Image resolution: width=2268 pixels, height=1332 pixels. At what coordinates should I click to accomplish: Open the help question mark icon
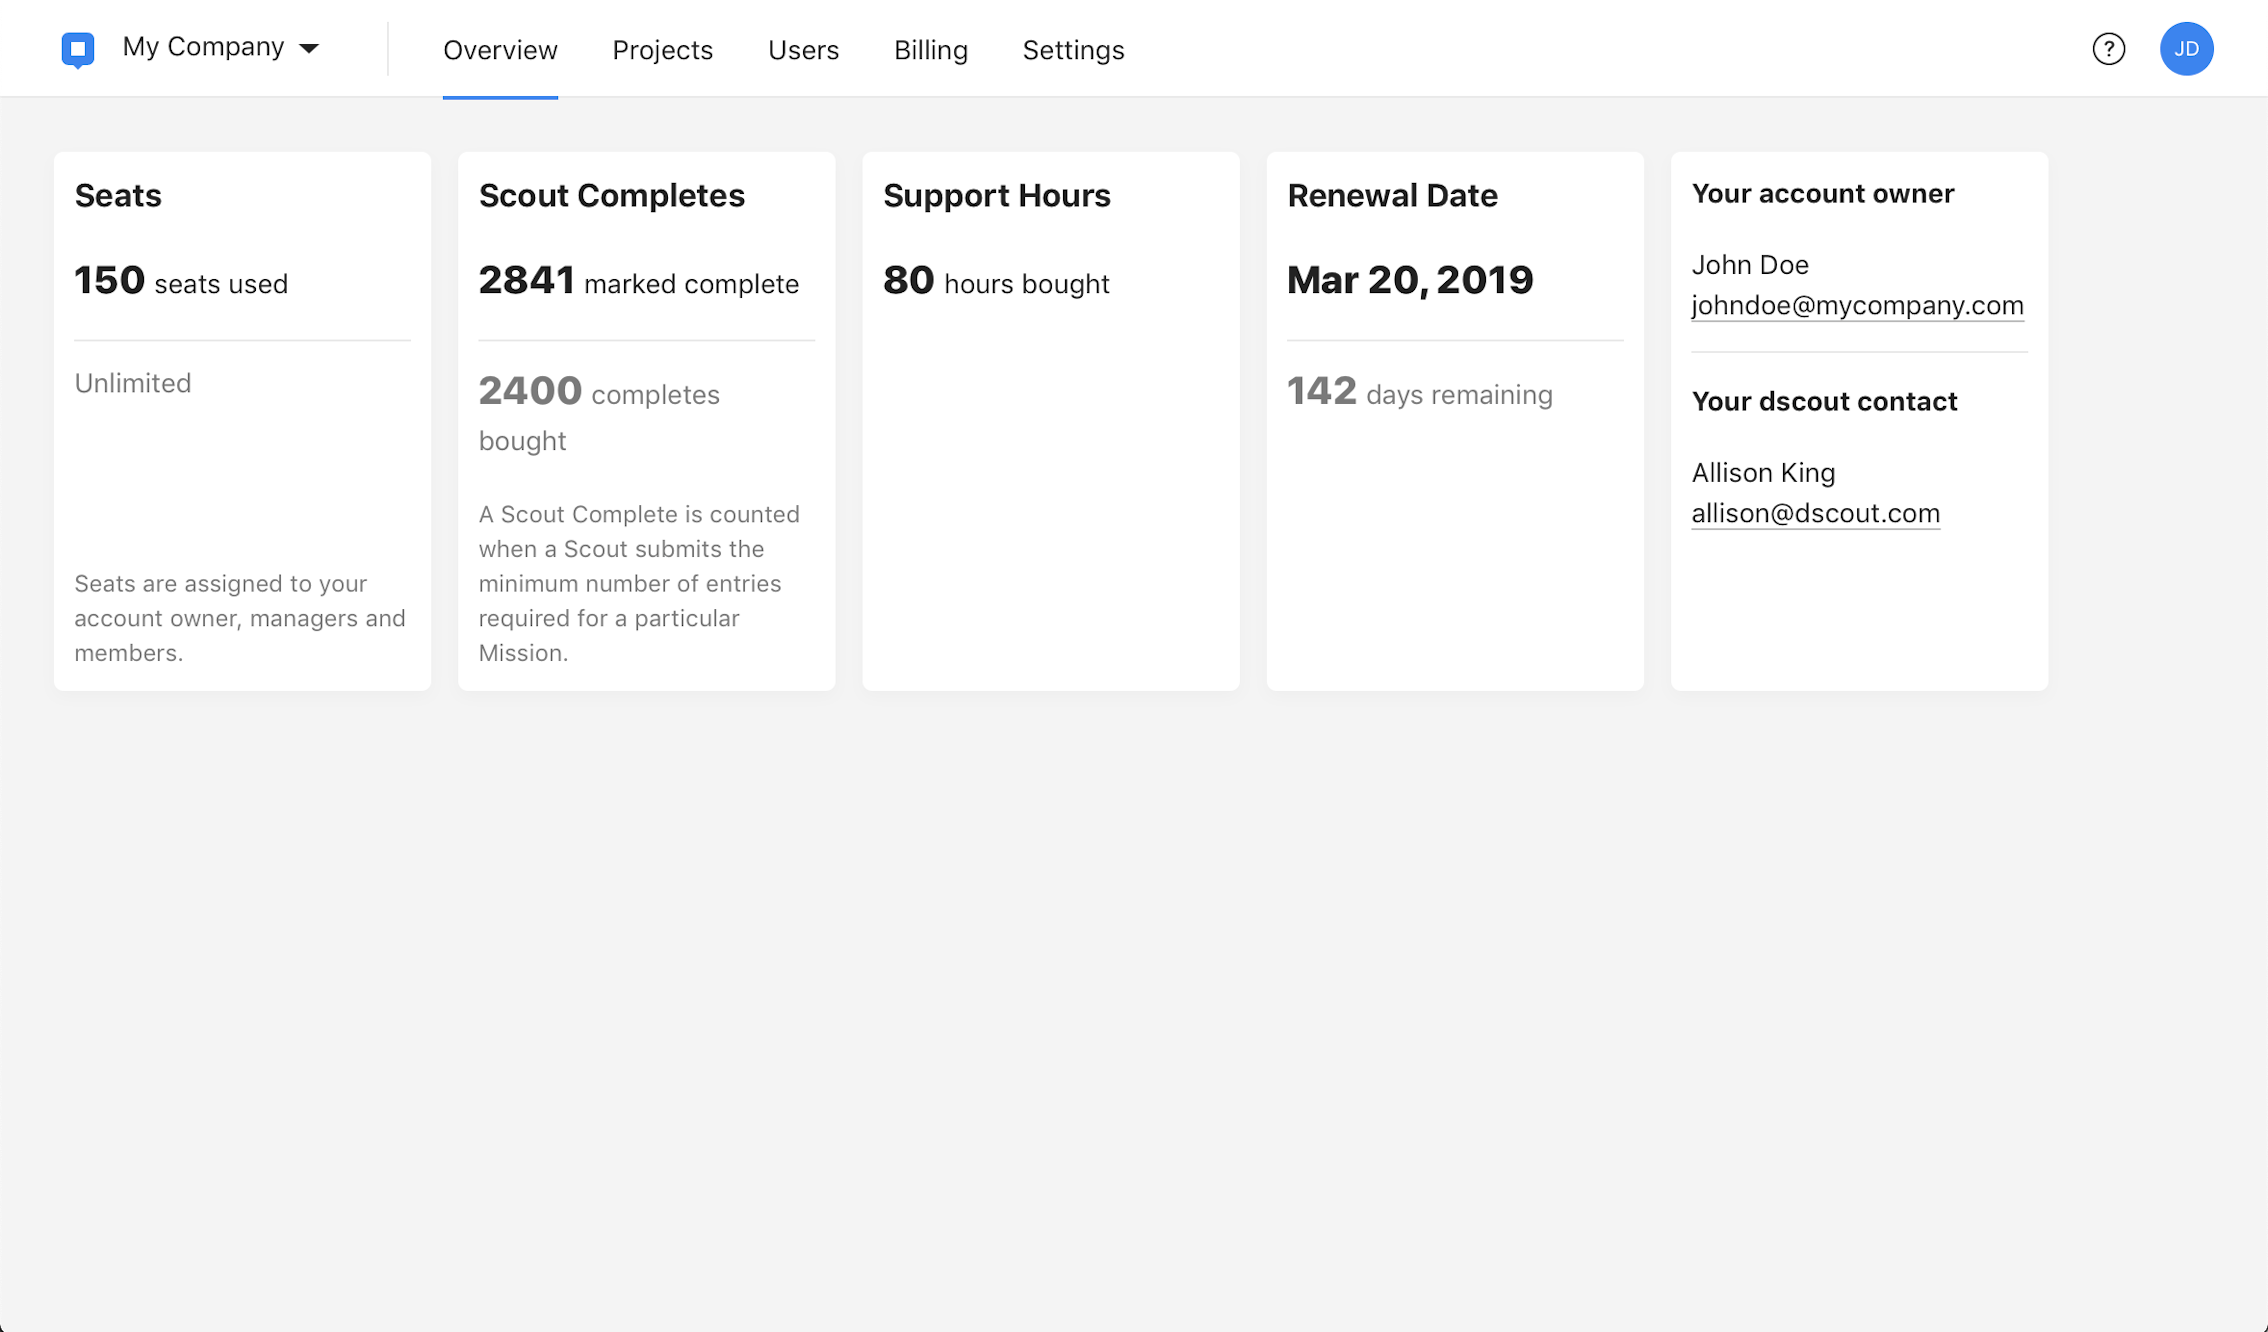pos(2108,49)
